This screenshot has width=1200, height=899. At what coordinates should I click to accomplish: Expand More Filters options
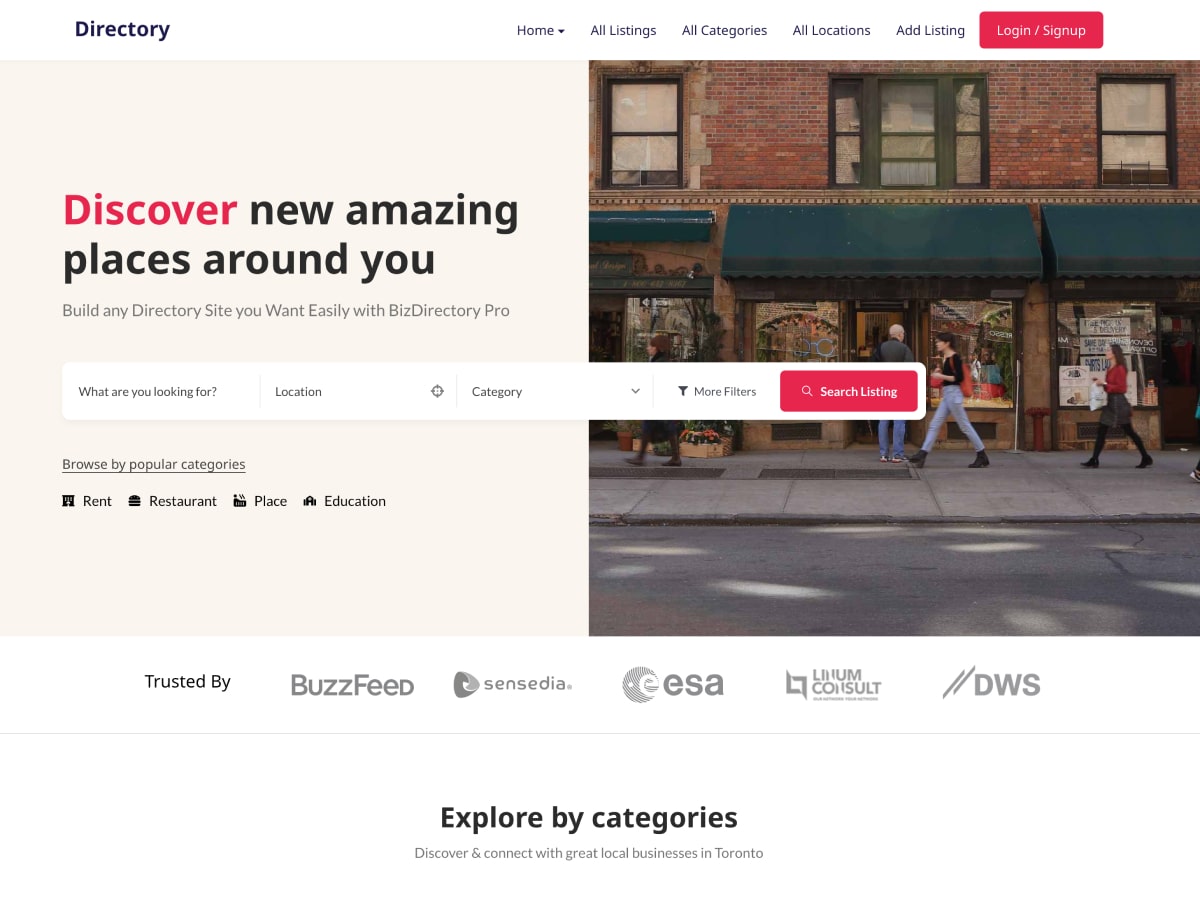[717, 391]
